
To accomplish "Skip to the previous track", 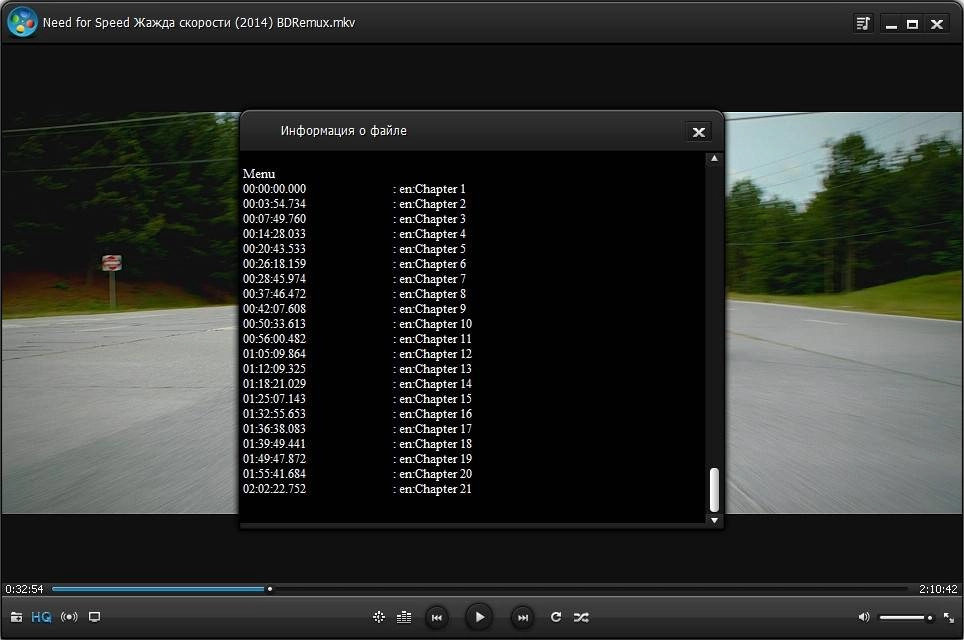I will tap(437, 617).
